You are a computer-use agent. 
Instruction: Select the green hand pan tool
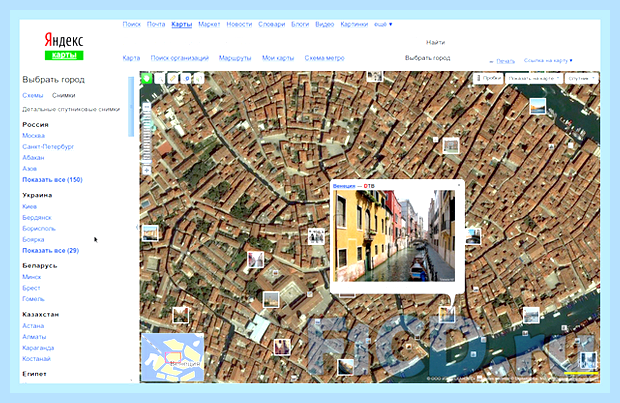pyautogui.click(x=147, y=78)
